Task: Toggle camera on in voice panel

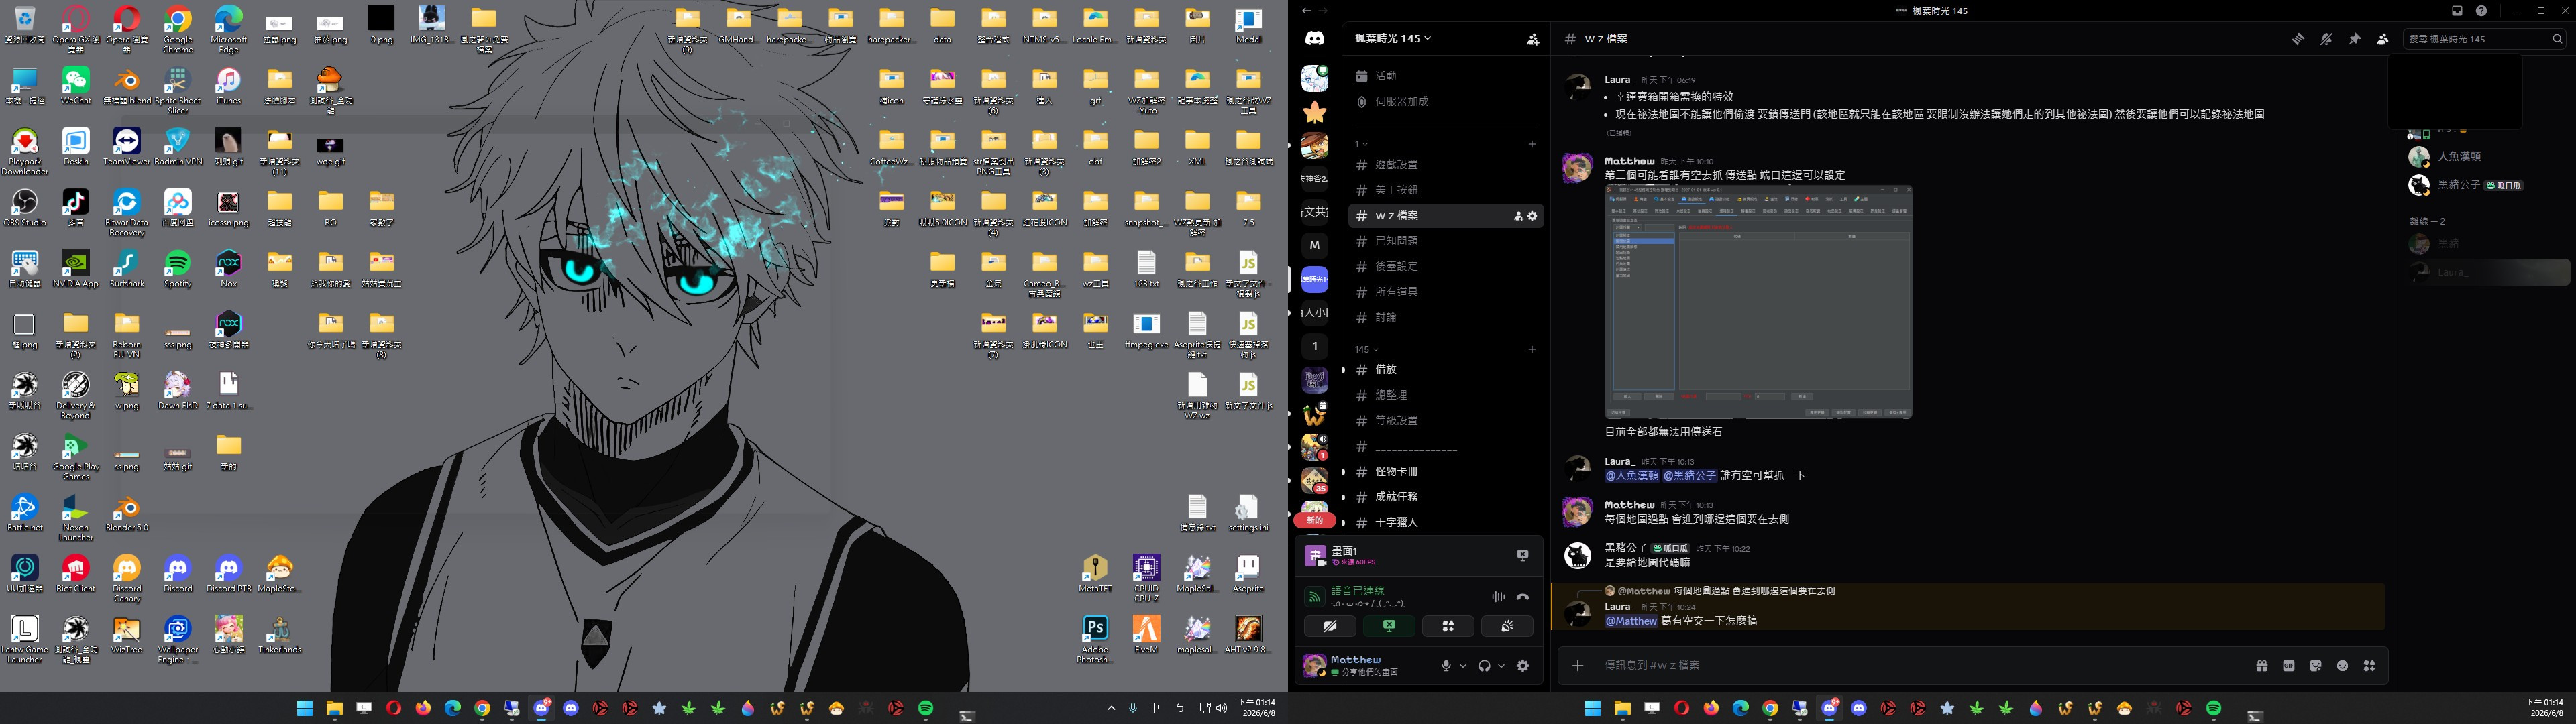Action: 1330,626
